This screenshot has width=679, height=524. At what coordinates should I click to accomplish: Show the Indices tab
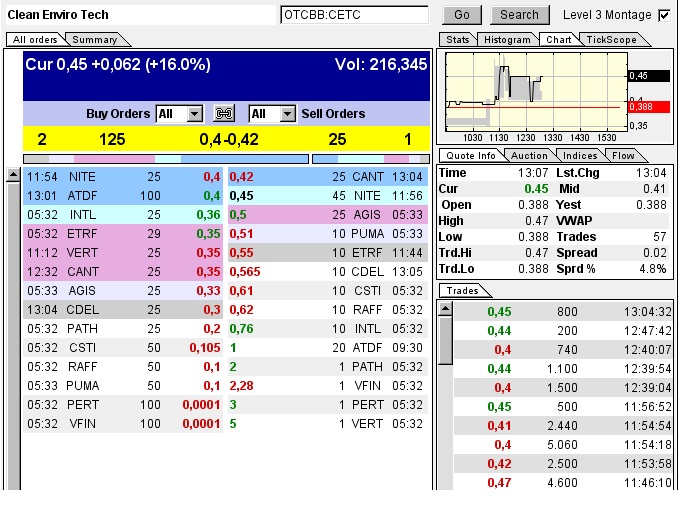pos(579,155)
